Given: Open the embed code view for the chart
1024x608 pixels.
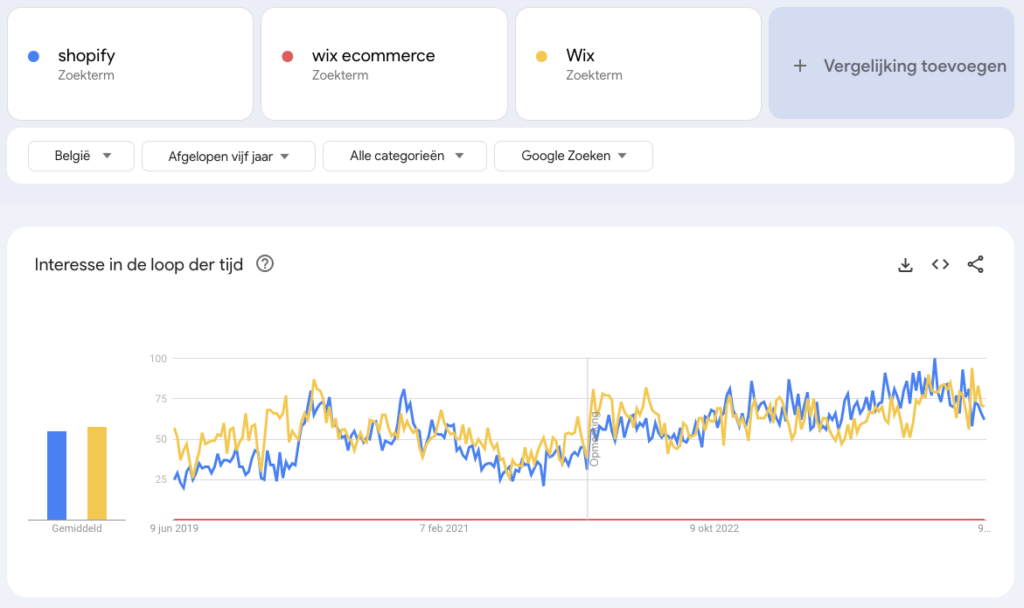Looking at the screenshot, I should pos(940,264).
